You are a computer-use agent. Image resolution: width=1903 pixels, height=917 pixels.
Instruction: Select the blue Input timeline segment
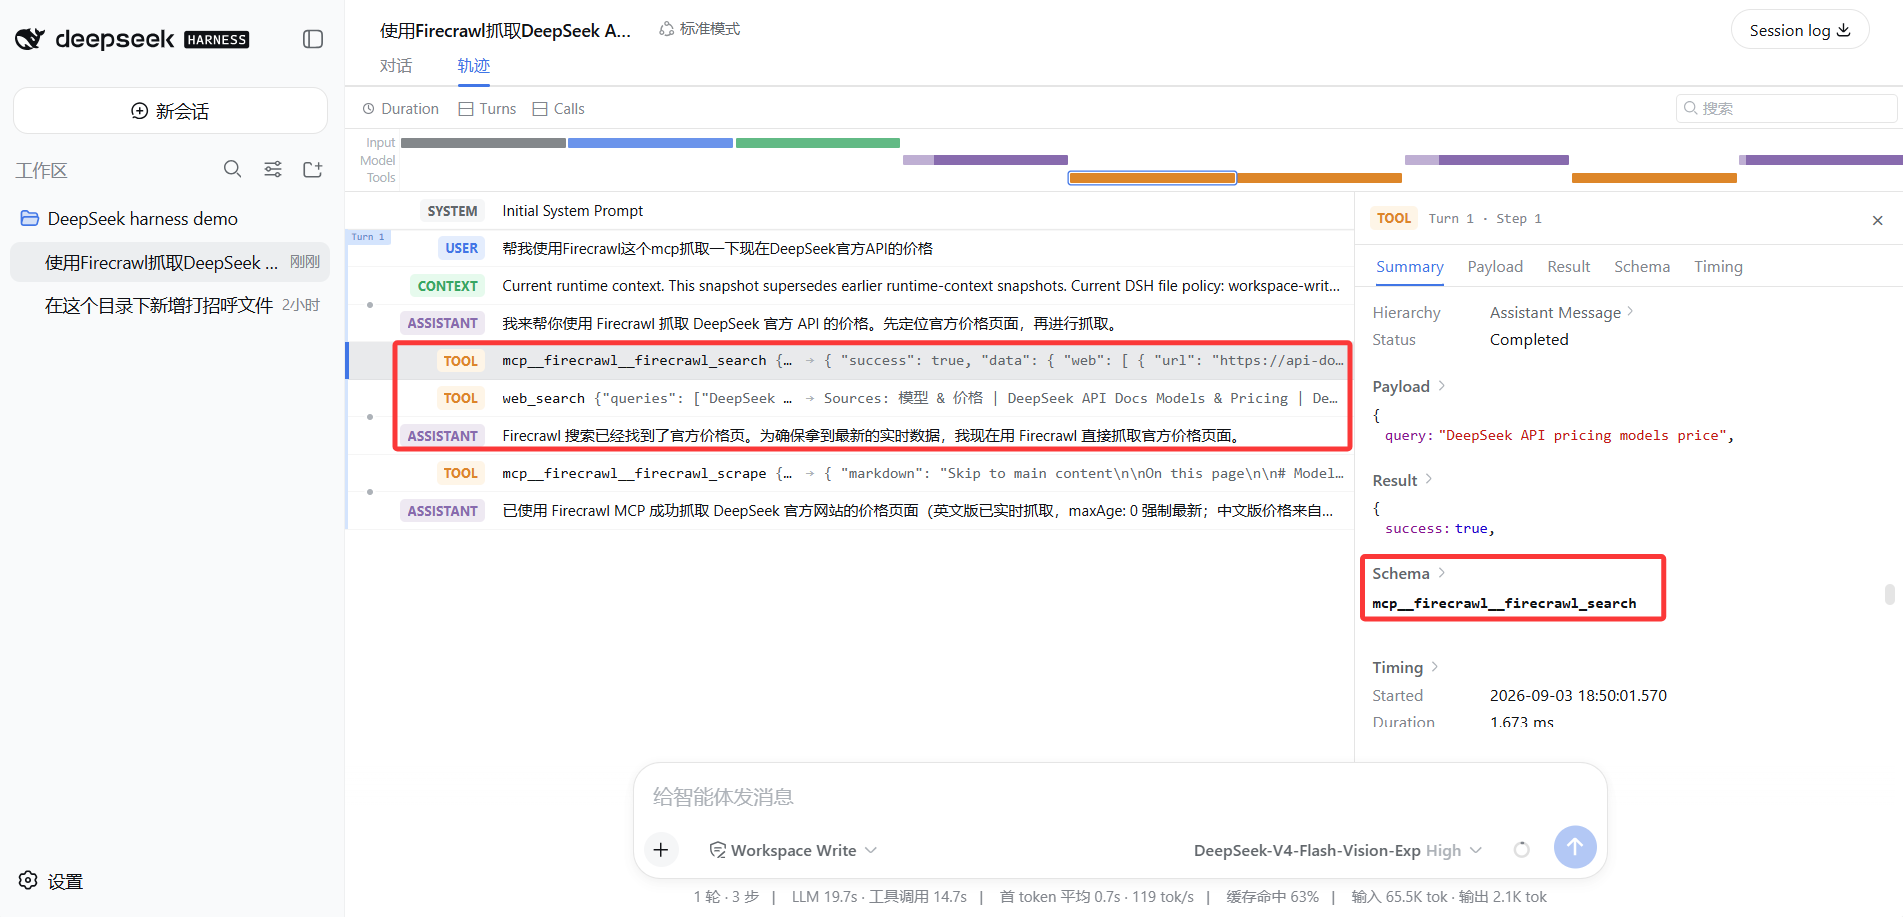click(x=650, y=143)
